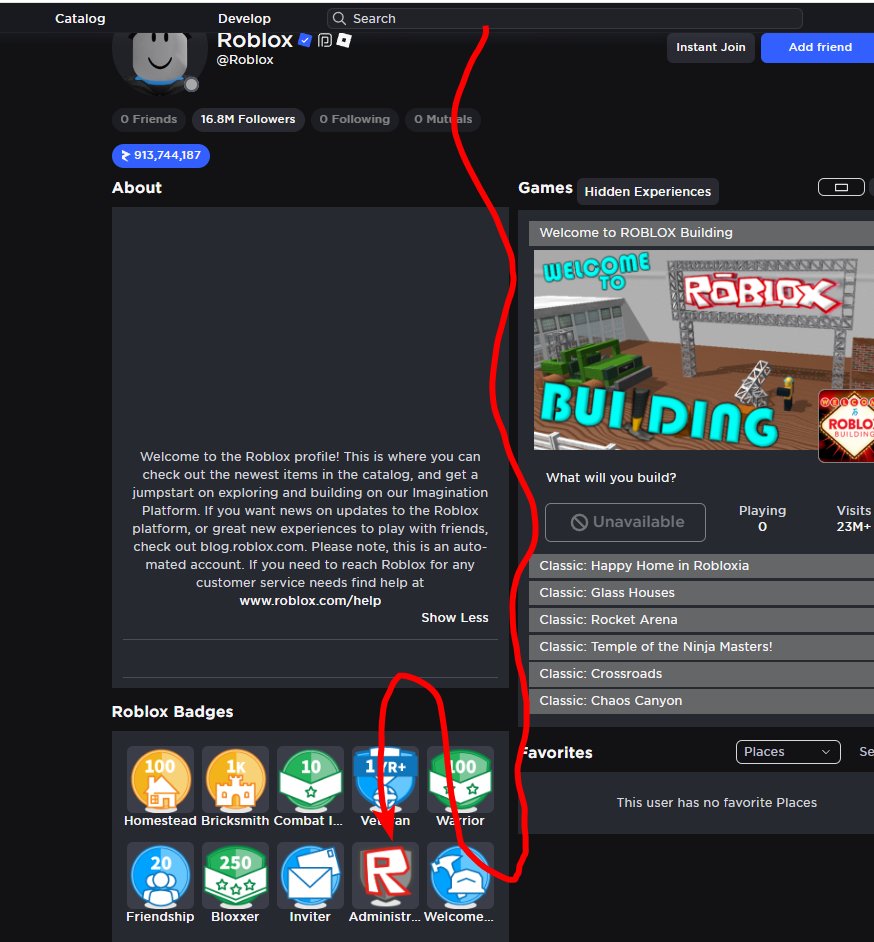Open the www.roblox.com/help link
This screenshot has height=942, width=874.
(x=310, y=601)
